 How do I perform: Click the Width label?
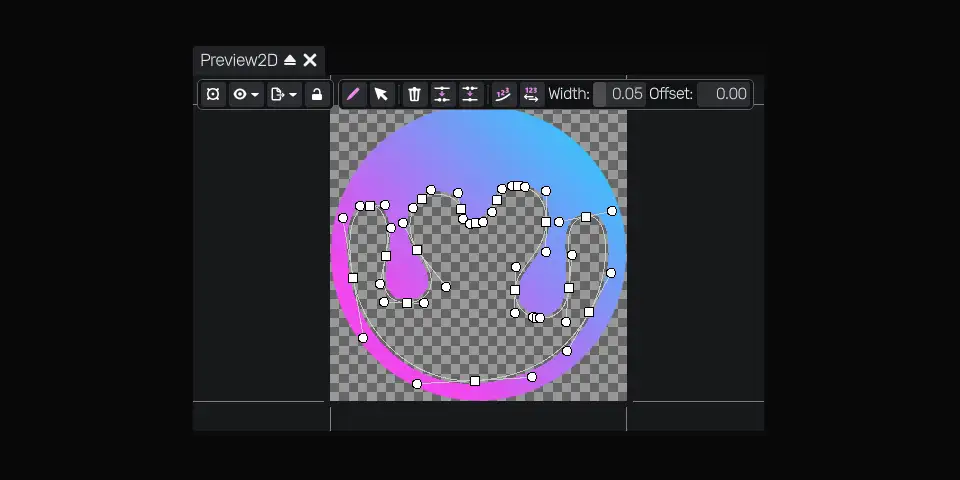coord(569,94)
